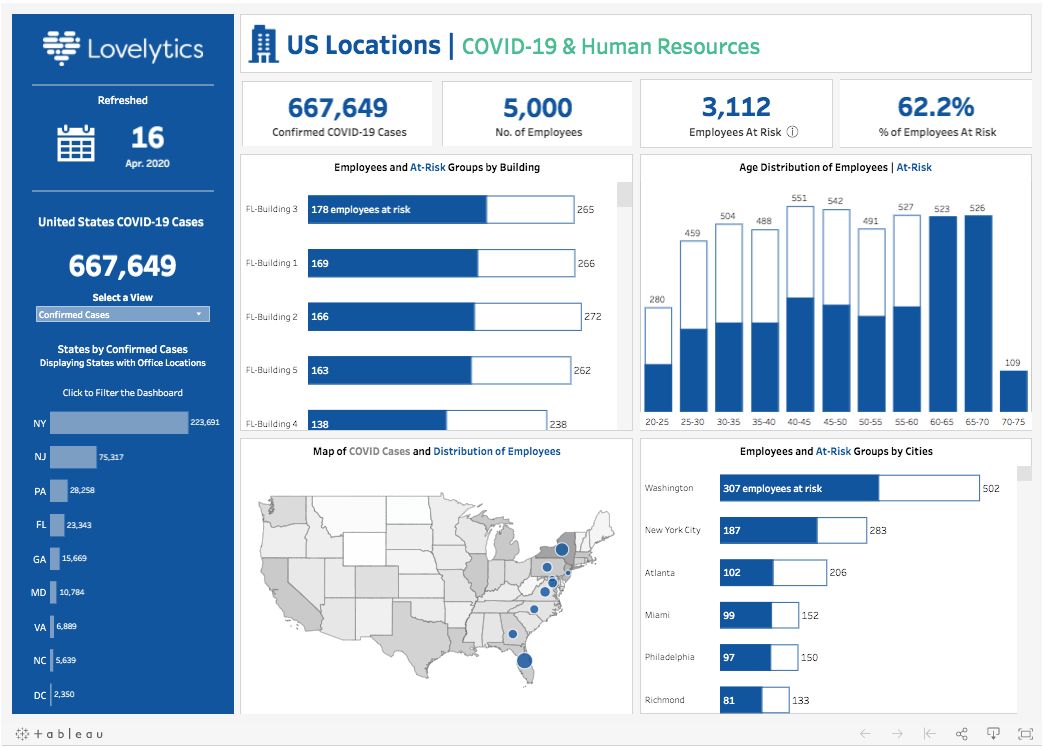
Task: Click the Lovelytics logo
Action: (x=123, y=49)
